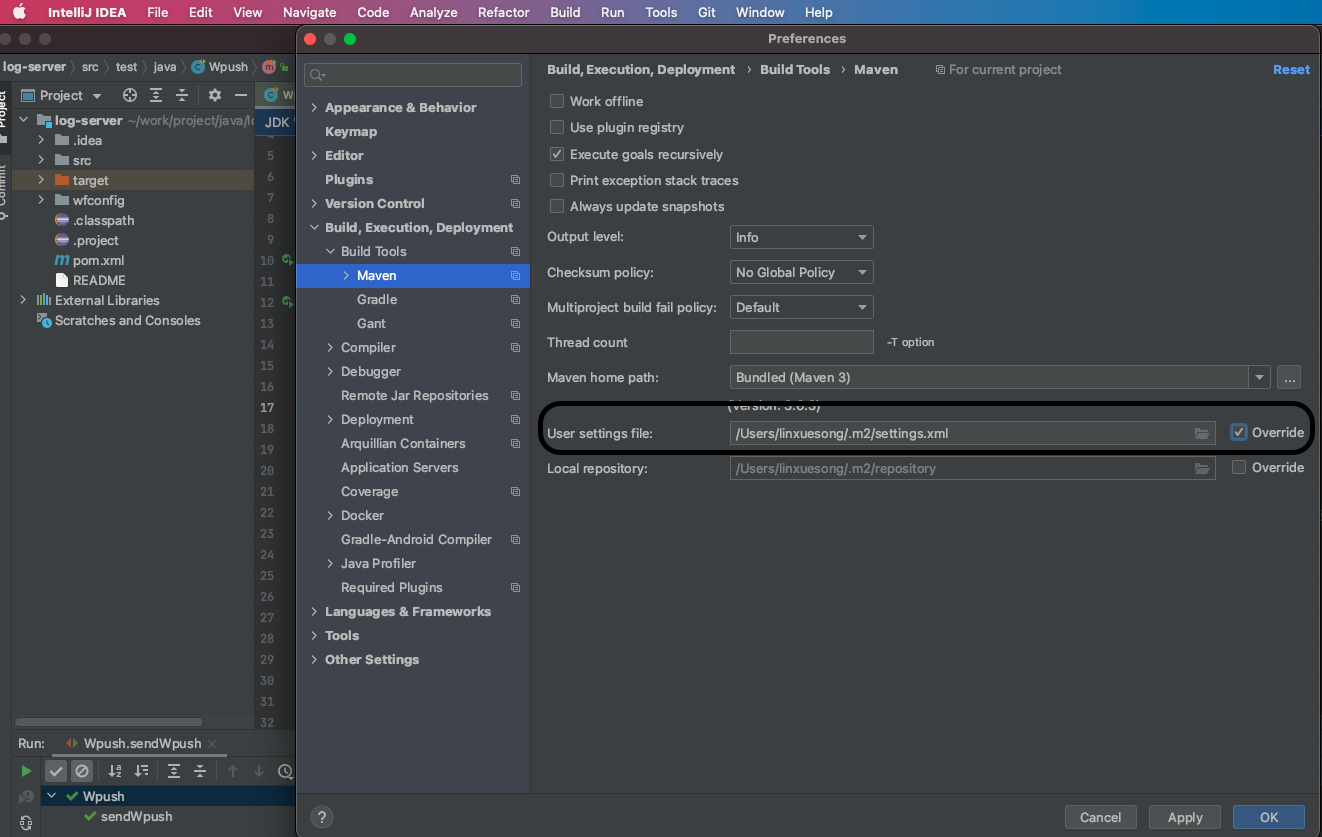1322x837 pixels.
Task: Enable Work offline checkbox
Action: [557, 101]
